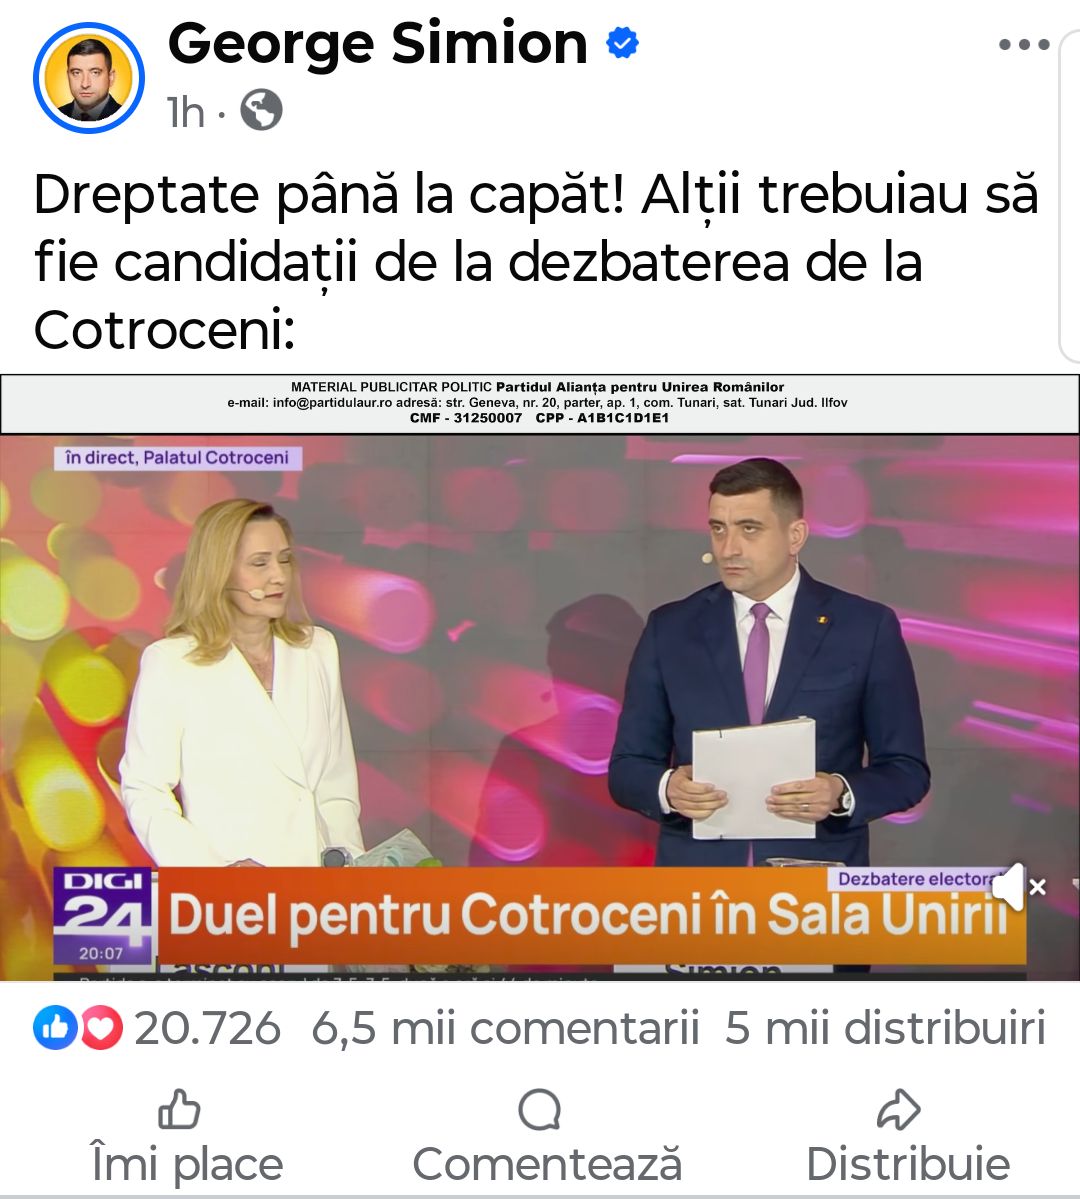Image resolution: width=1080 pixels, height=1199 pixels.
Task: Tap the blue like reaction icon
Action: (x=55, y=1028)
